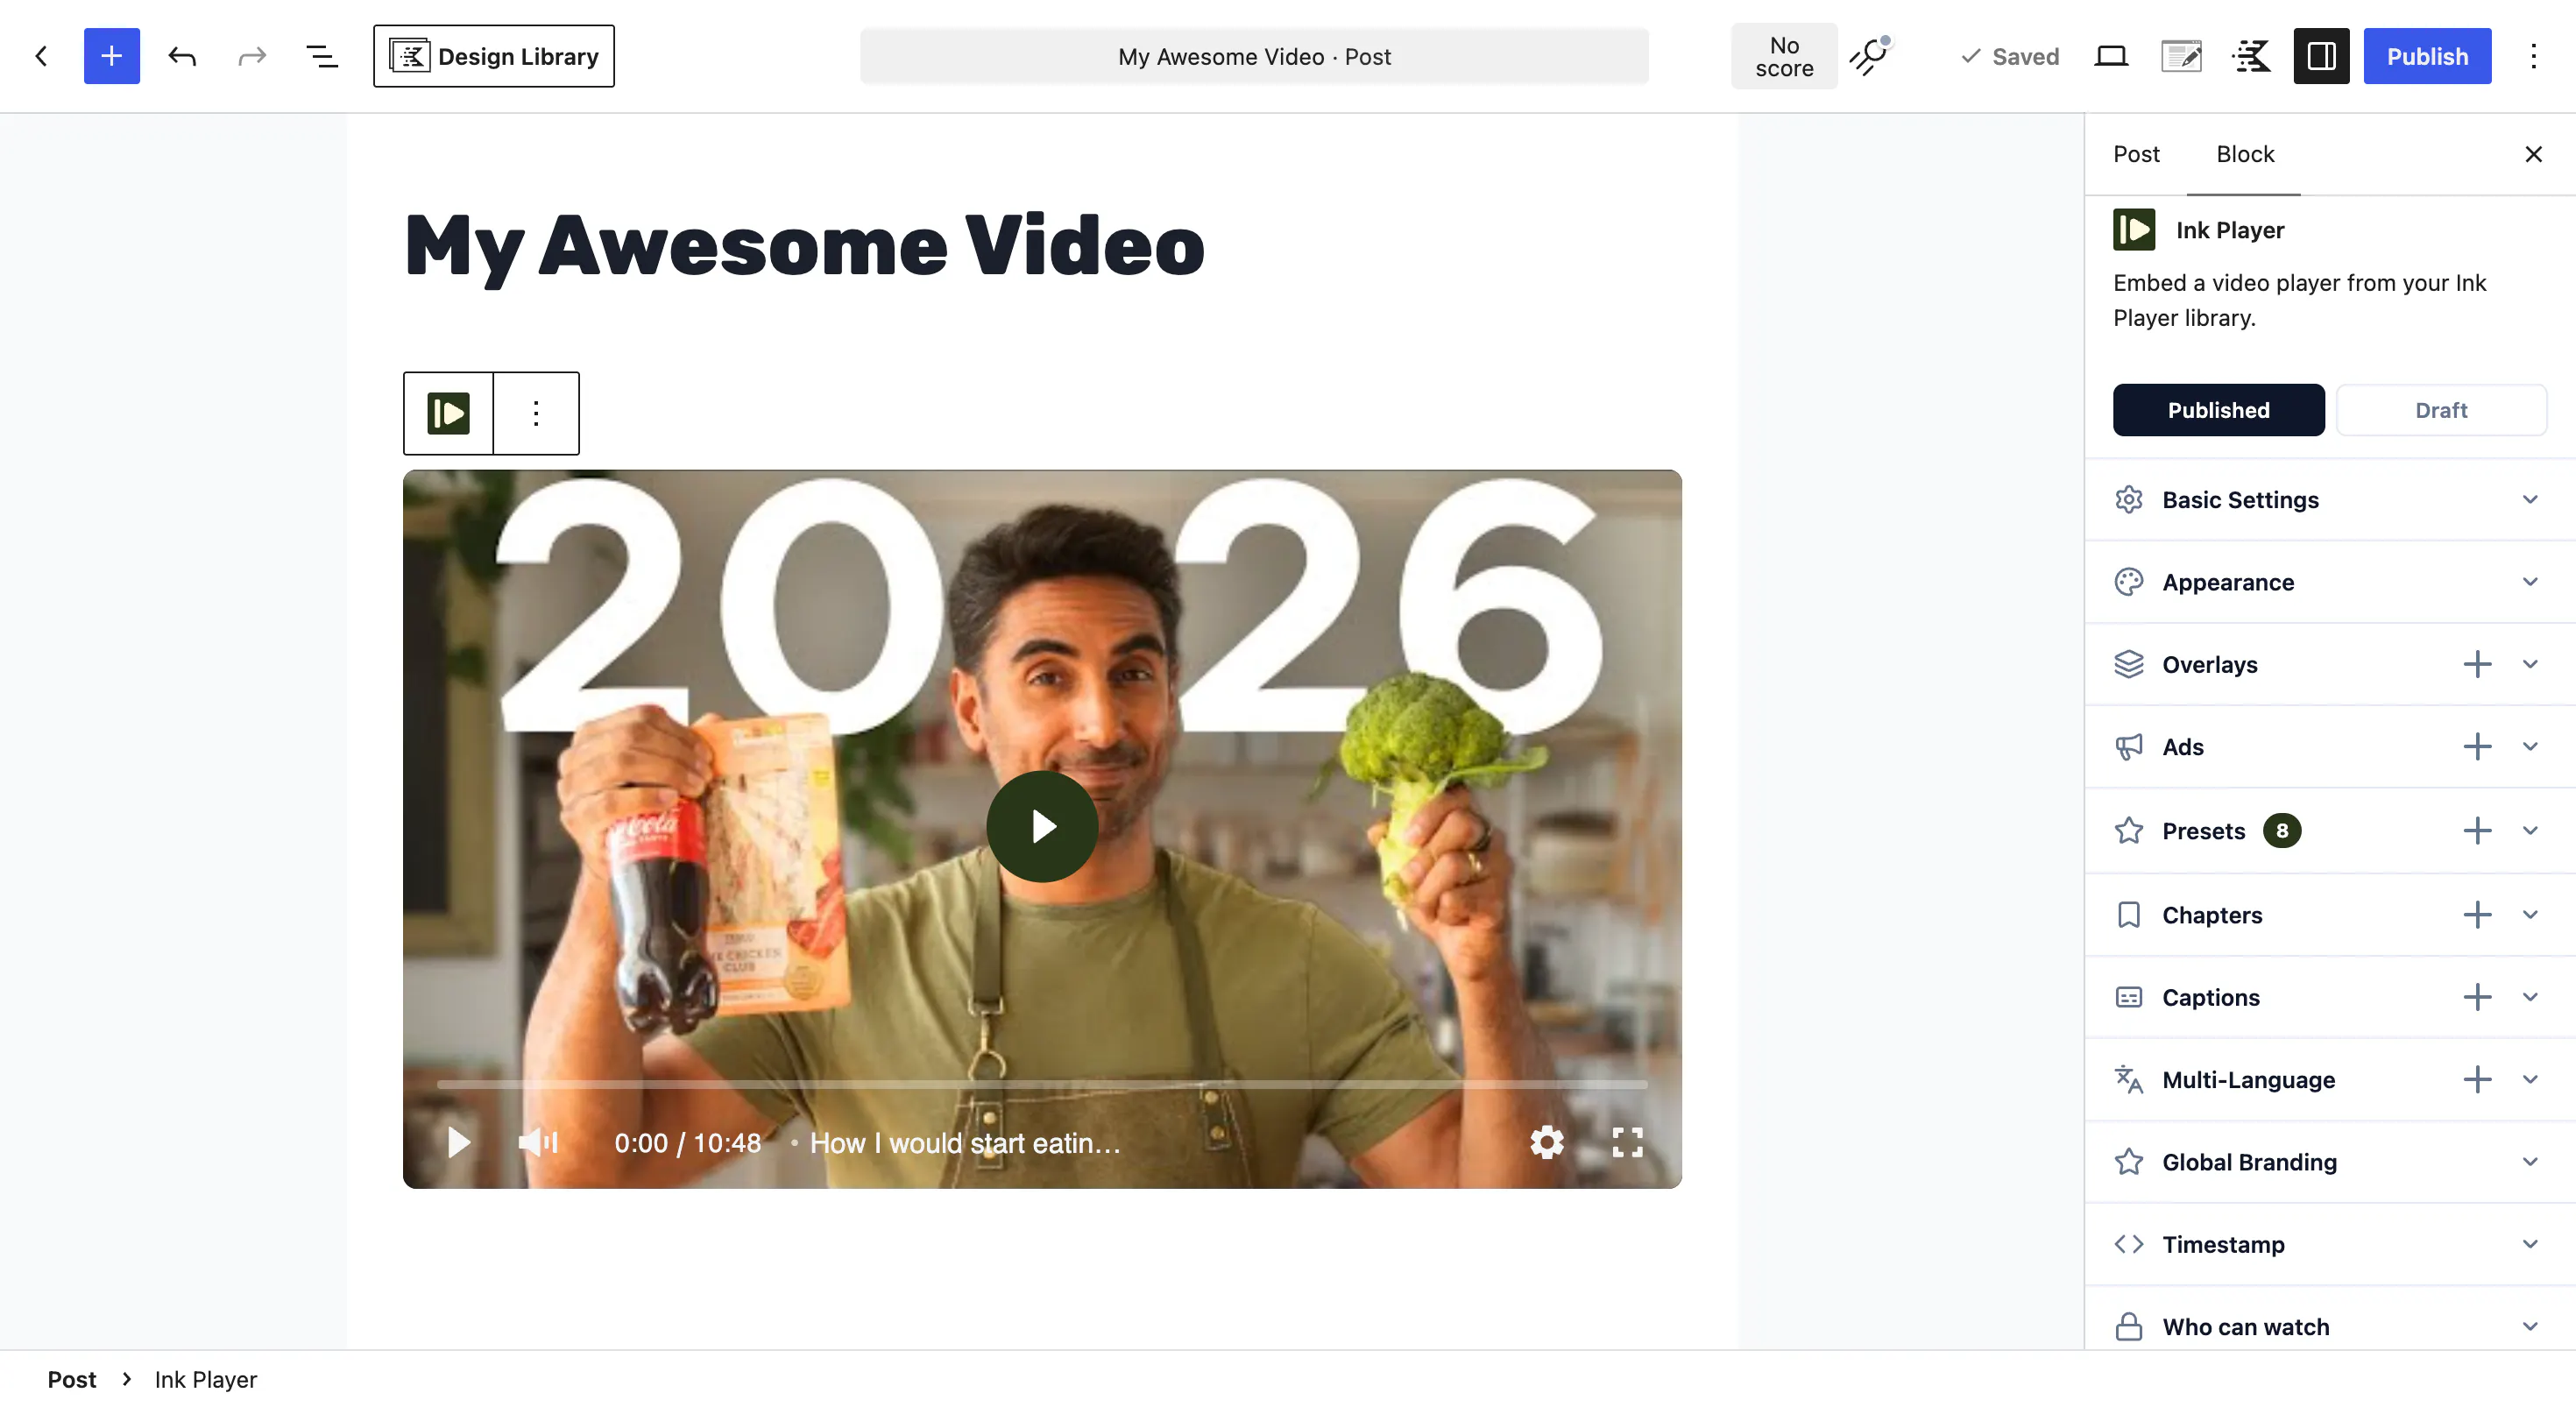This screenshot has height=1407, width=2576.
Task: Add a new caption with the plus icon
Action: click(2477, 996)
